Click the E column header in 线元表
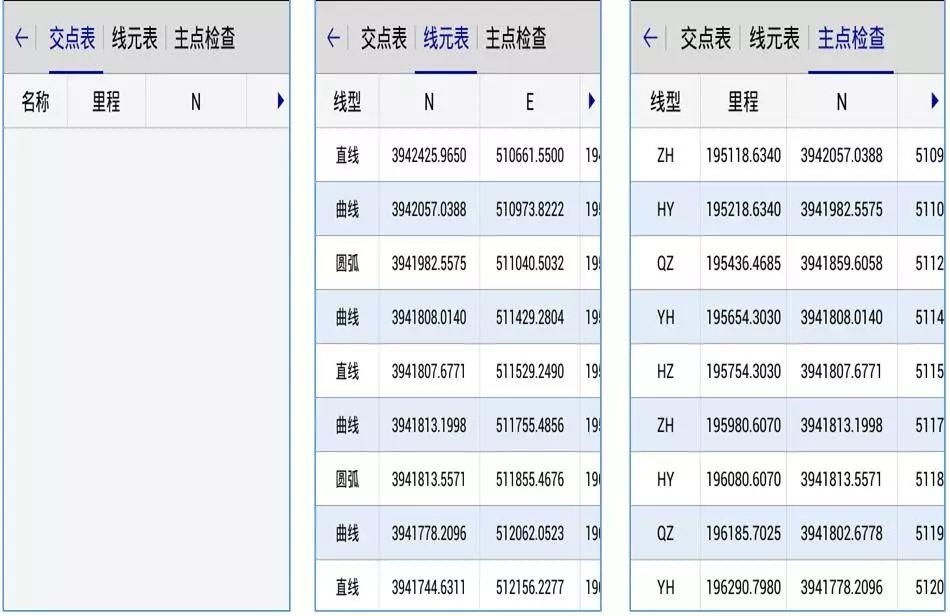The height and width of the screenshot is (616, 950). click(x=530, y=100)
